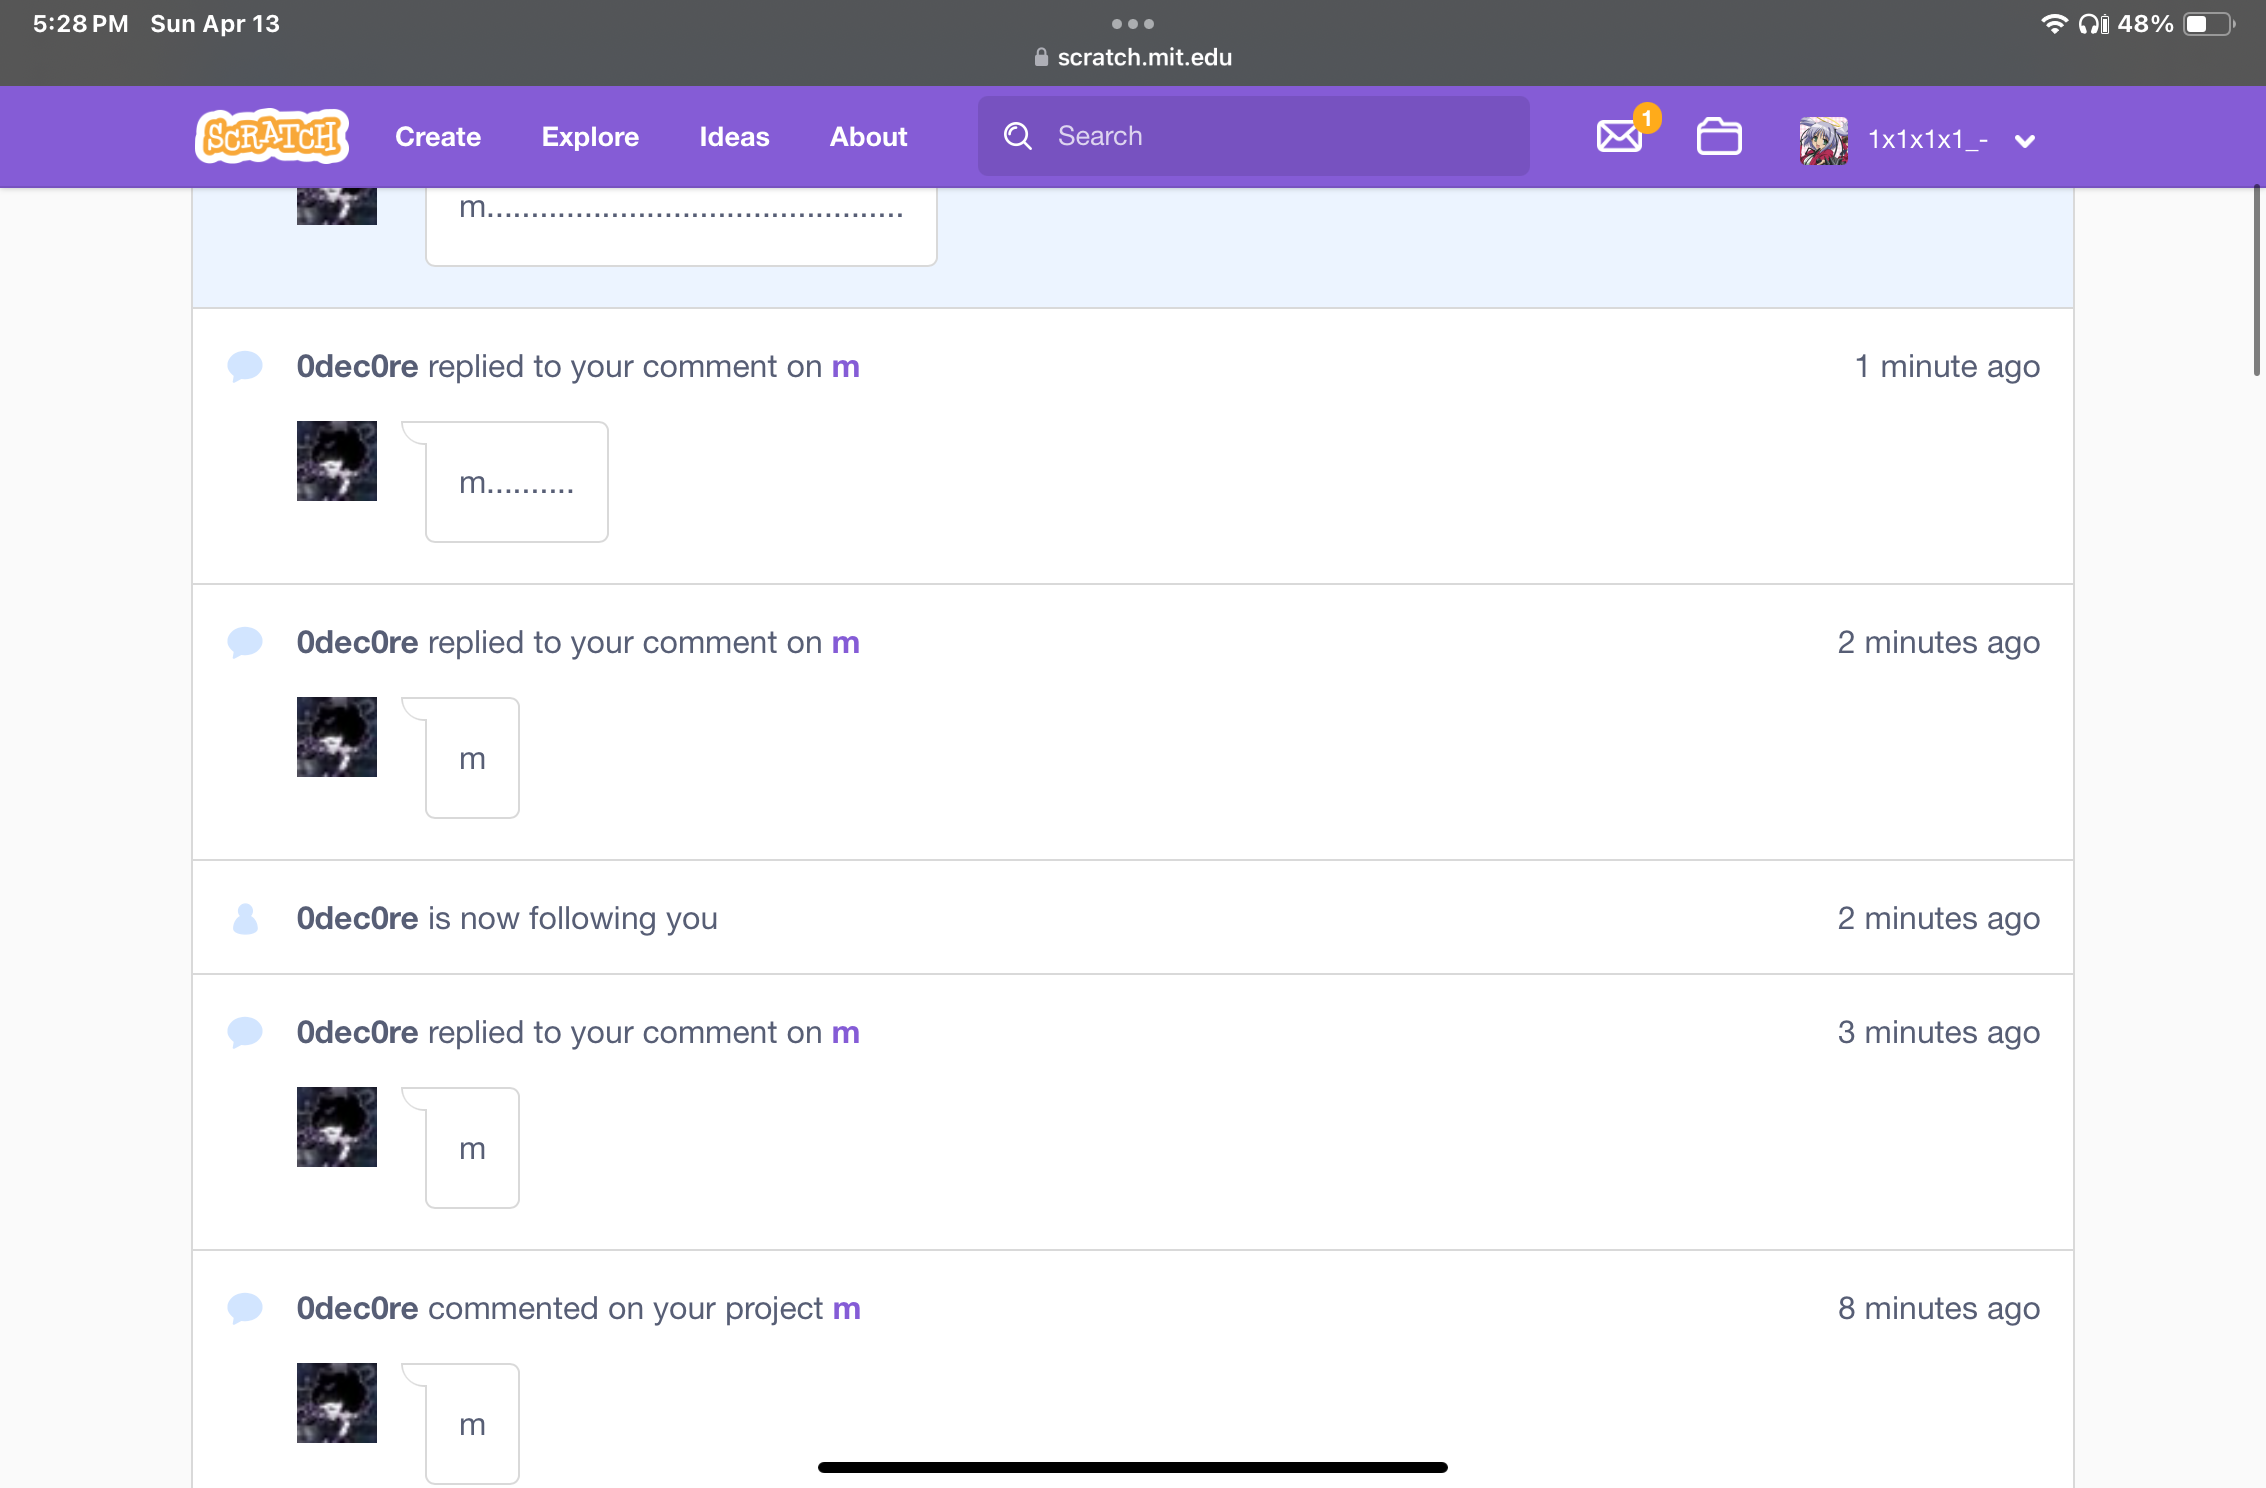Expand the account dropdown chevron

[x=2025, y=141]
